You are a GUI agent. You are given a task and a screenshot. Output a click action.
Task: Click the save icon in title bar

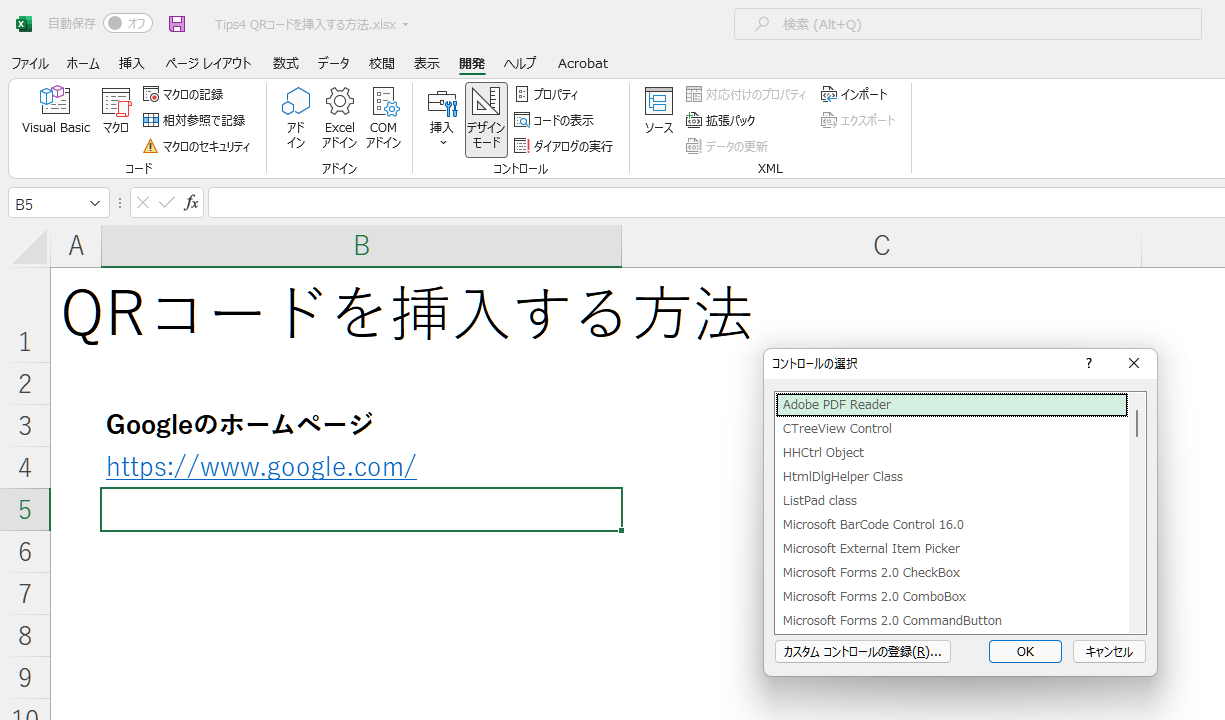177,24
